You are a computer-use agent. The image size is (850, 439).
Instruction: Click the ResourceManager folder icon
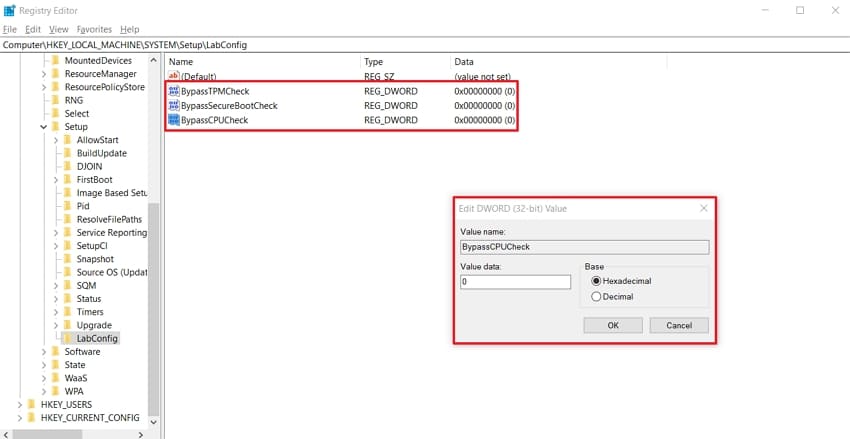click(x=55, y=74)
